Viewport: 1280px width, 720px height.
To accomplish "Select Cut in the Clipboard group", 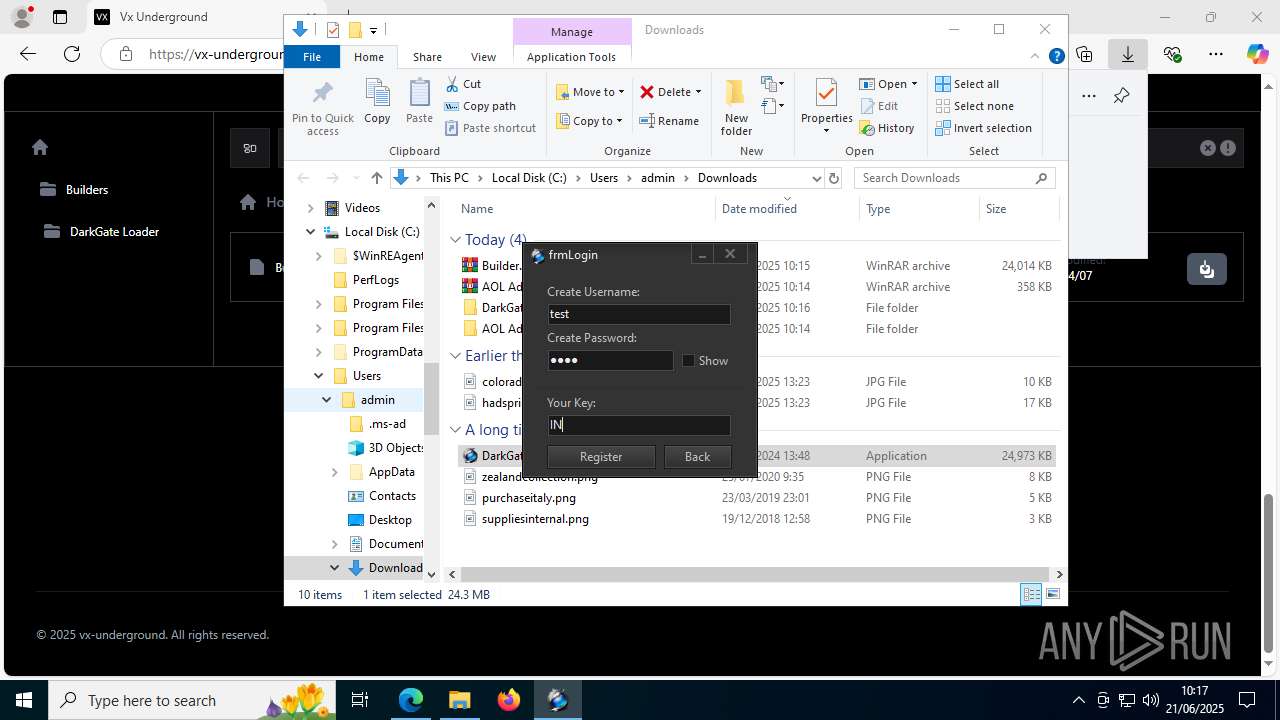I will [x=463, y=84].
